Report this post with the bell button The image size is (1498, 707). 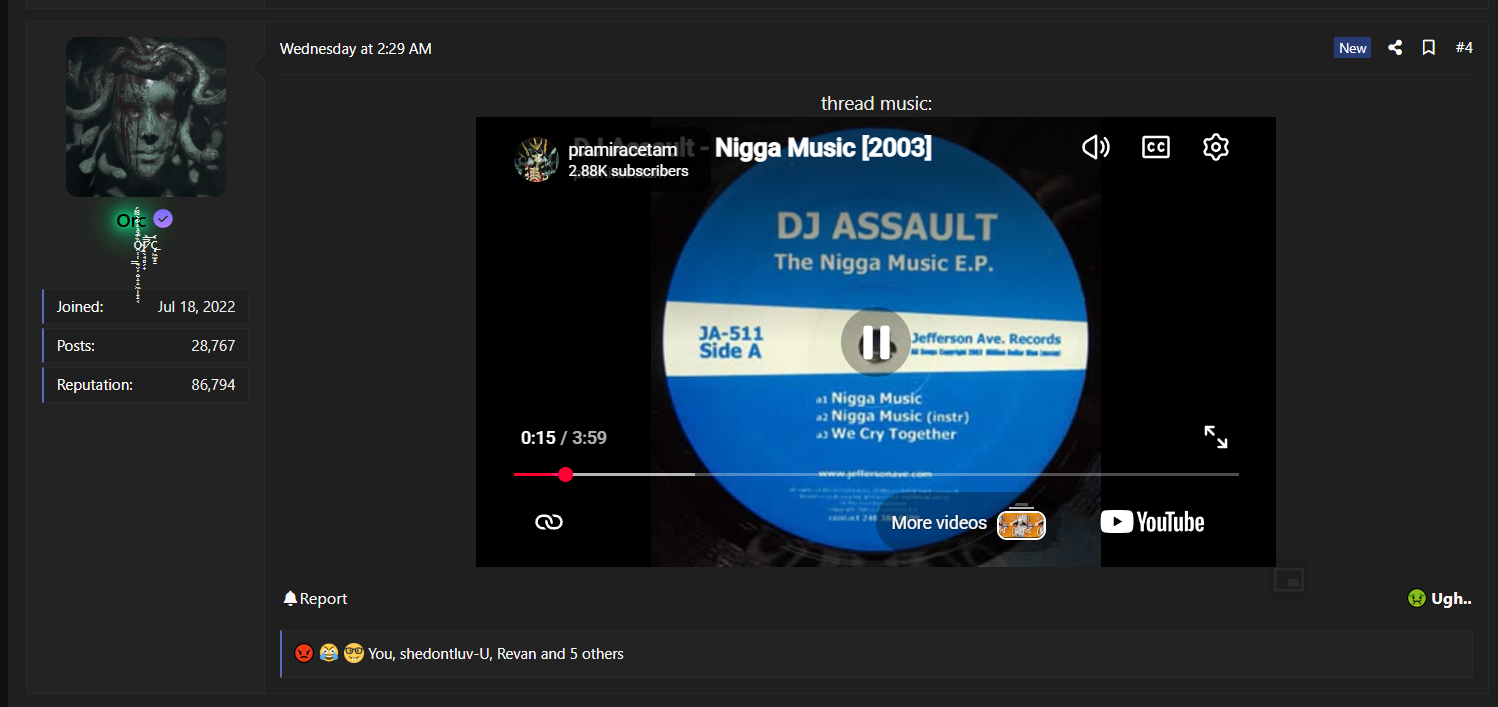point(315,598)
